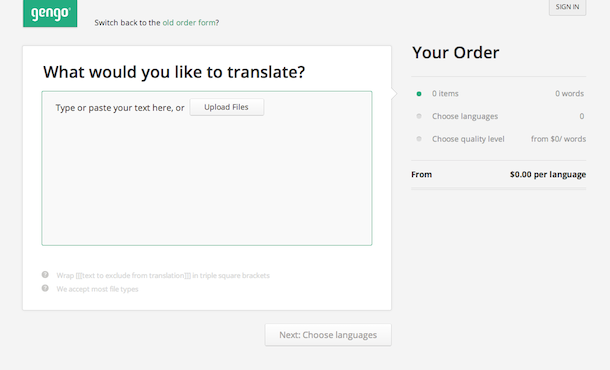Image resolution: width=610 pixels, height=370 pixels.
Task: Click the Your Order heading
Action: tap(456, 53)
